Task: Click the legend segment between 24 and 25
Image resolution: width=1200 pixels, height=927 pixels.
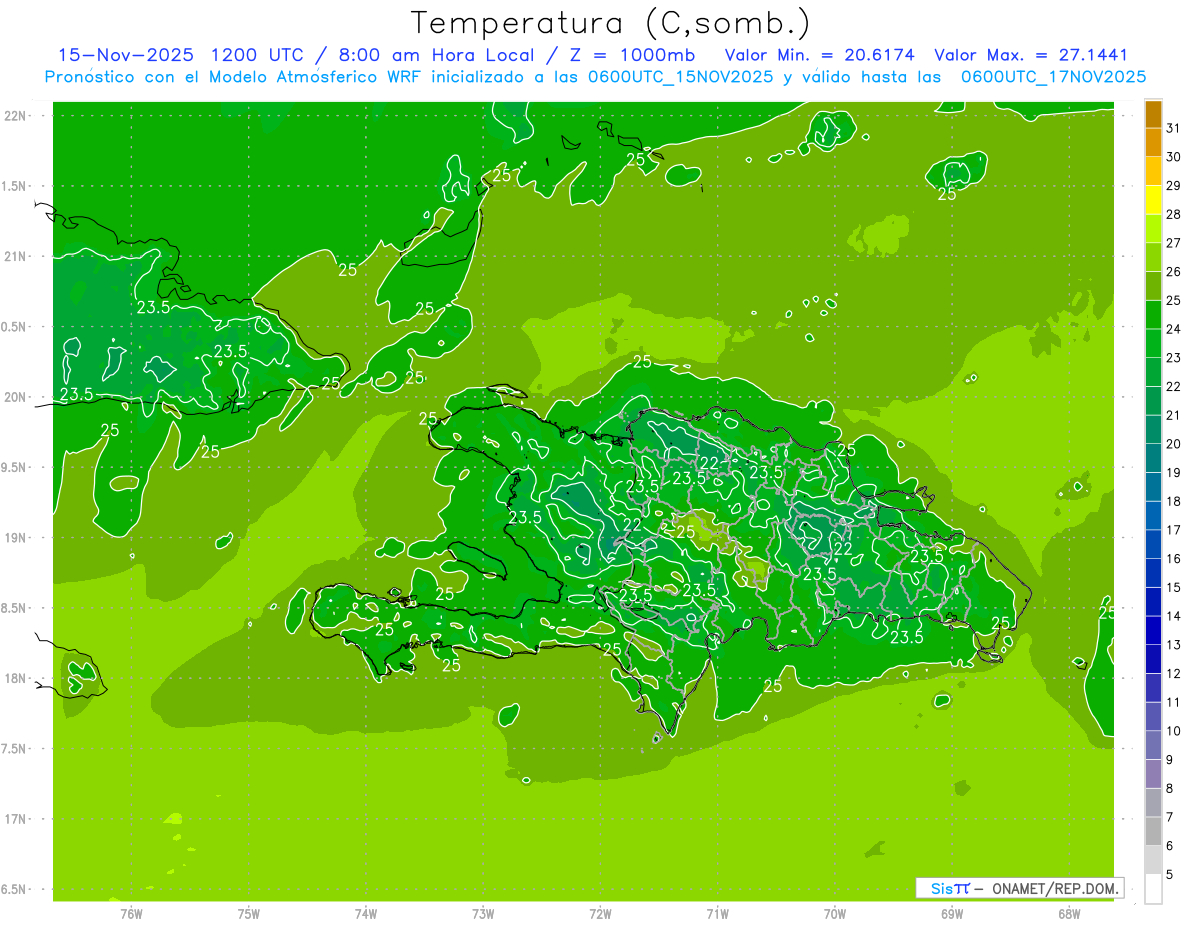Action: (1153, 315)
